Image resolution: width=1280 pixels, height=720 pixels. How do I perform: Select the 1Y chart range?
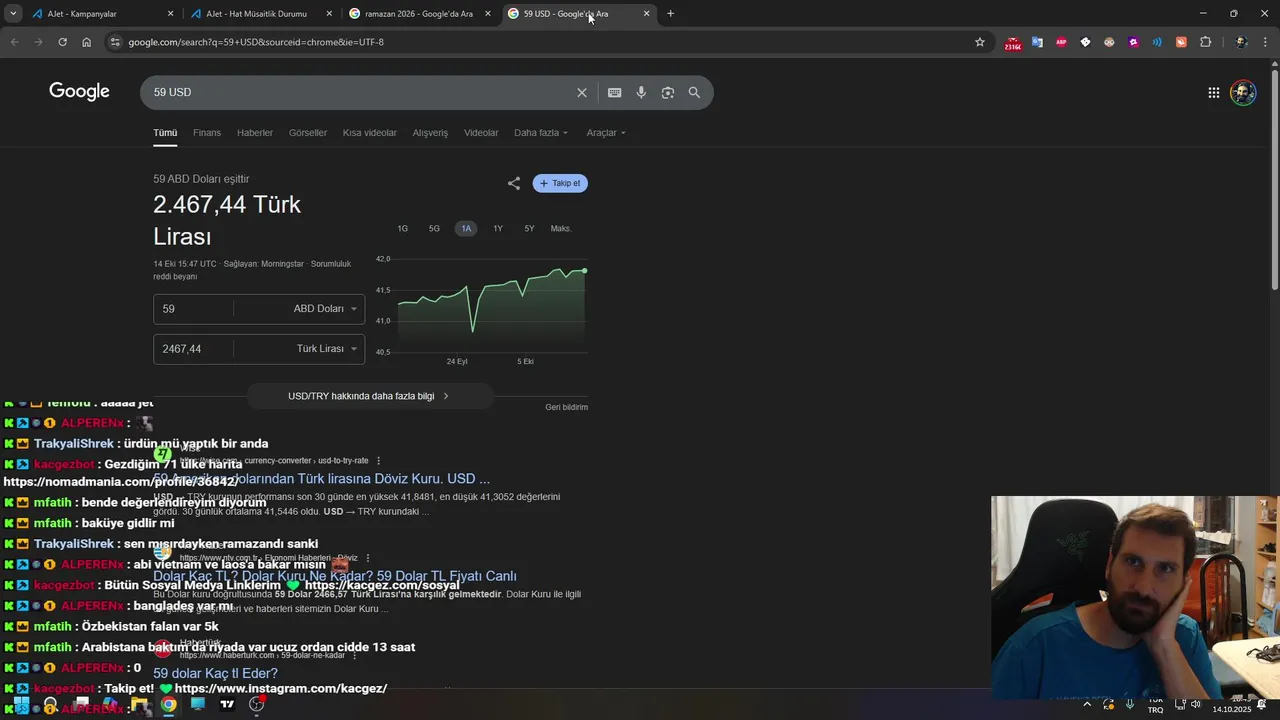[x=498, y=228]
